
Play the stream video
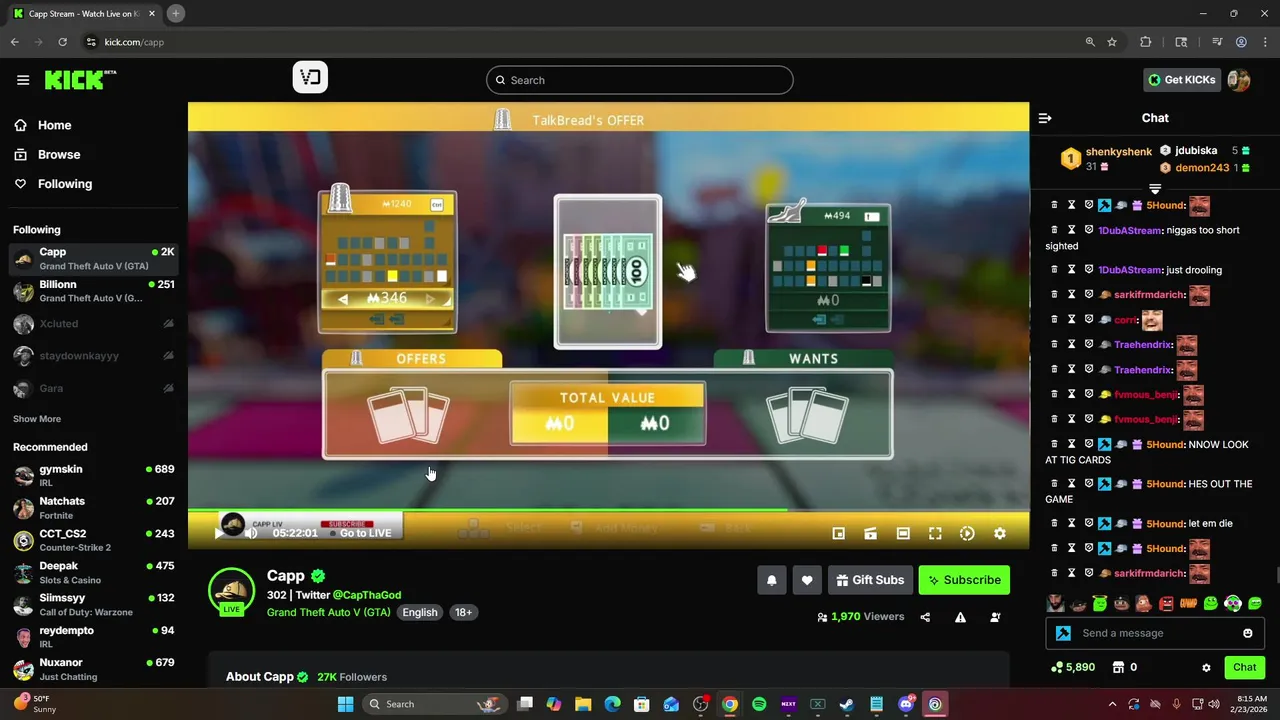click(219, 533)
